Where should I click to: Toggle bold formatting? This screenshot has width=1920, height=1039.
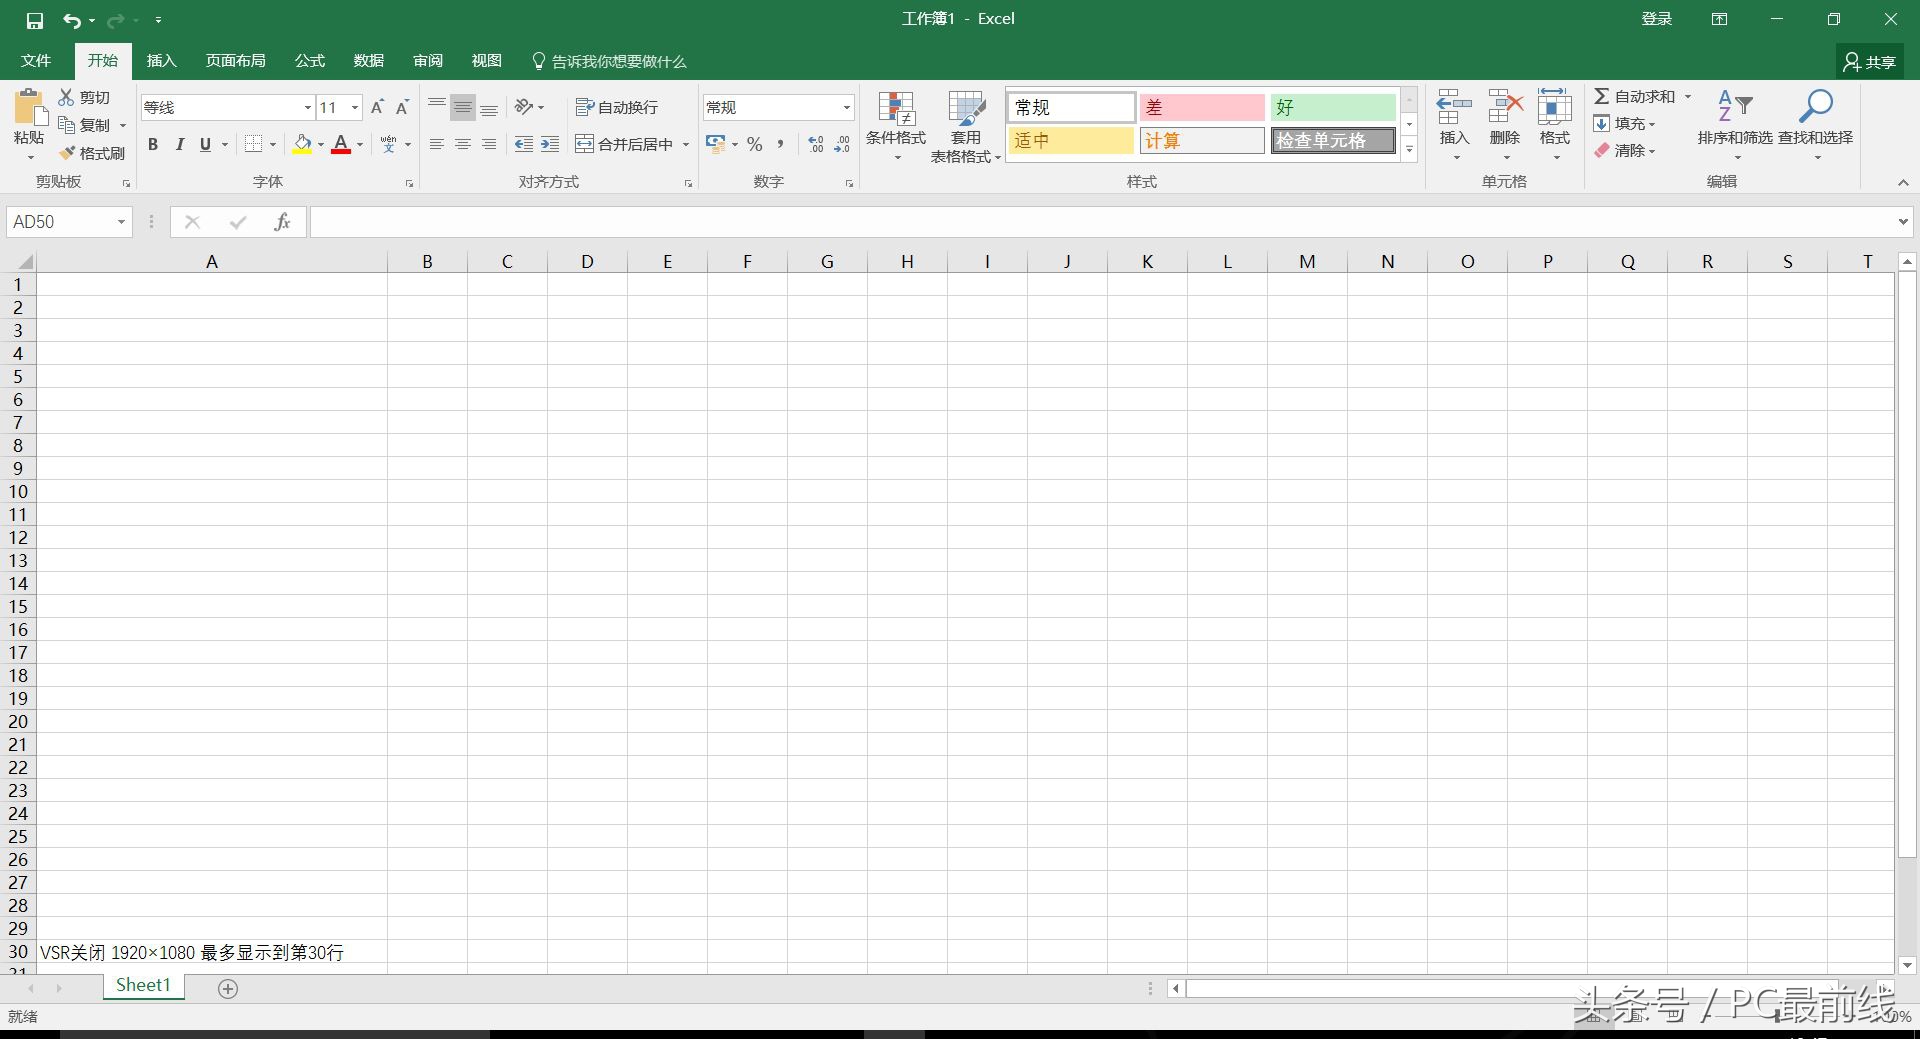[x=153, y=144]
